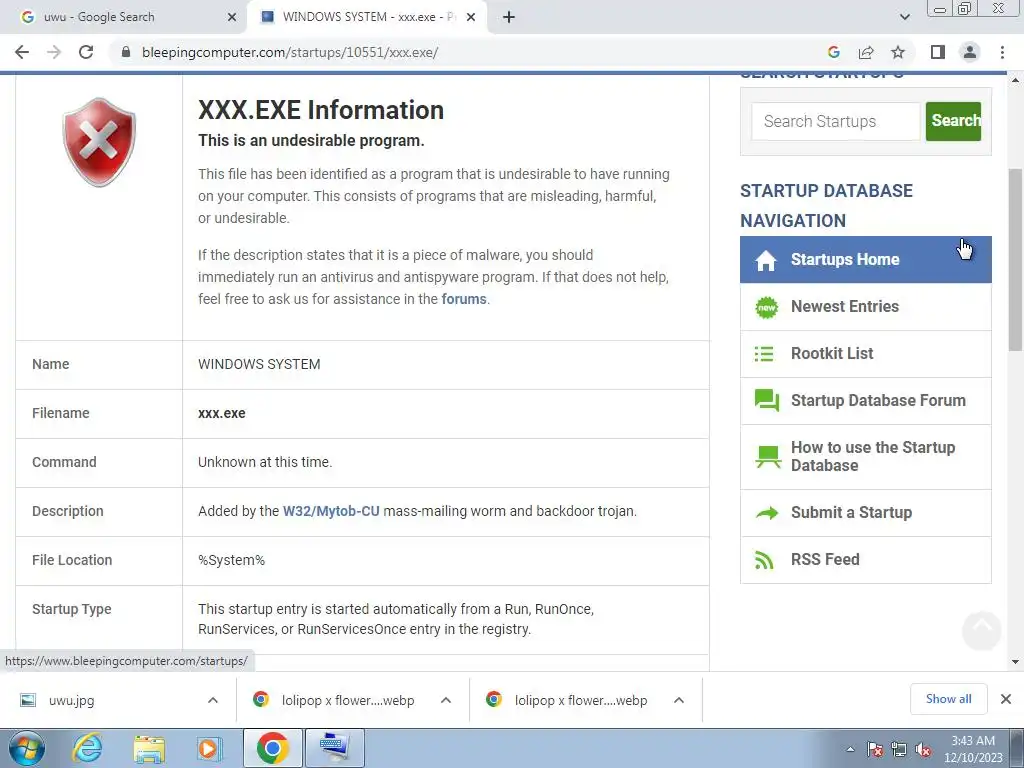
Task: Open the Chrome side panel icon
Action: coord(938,52)
